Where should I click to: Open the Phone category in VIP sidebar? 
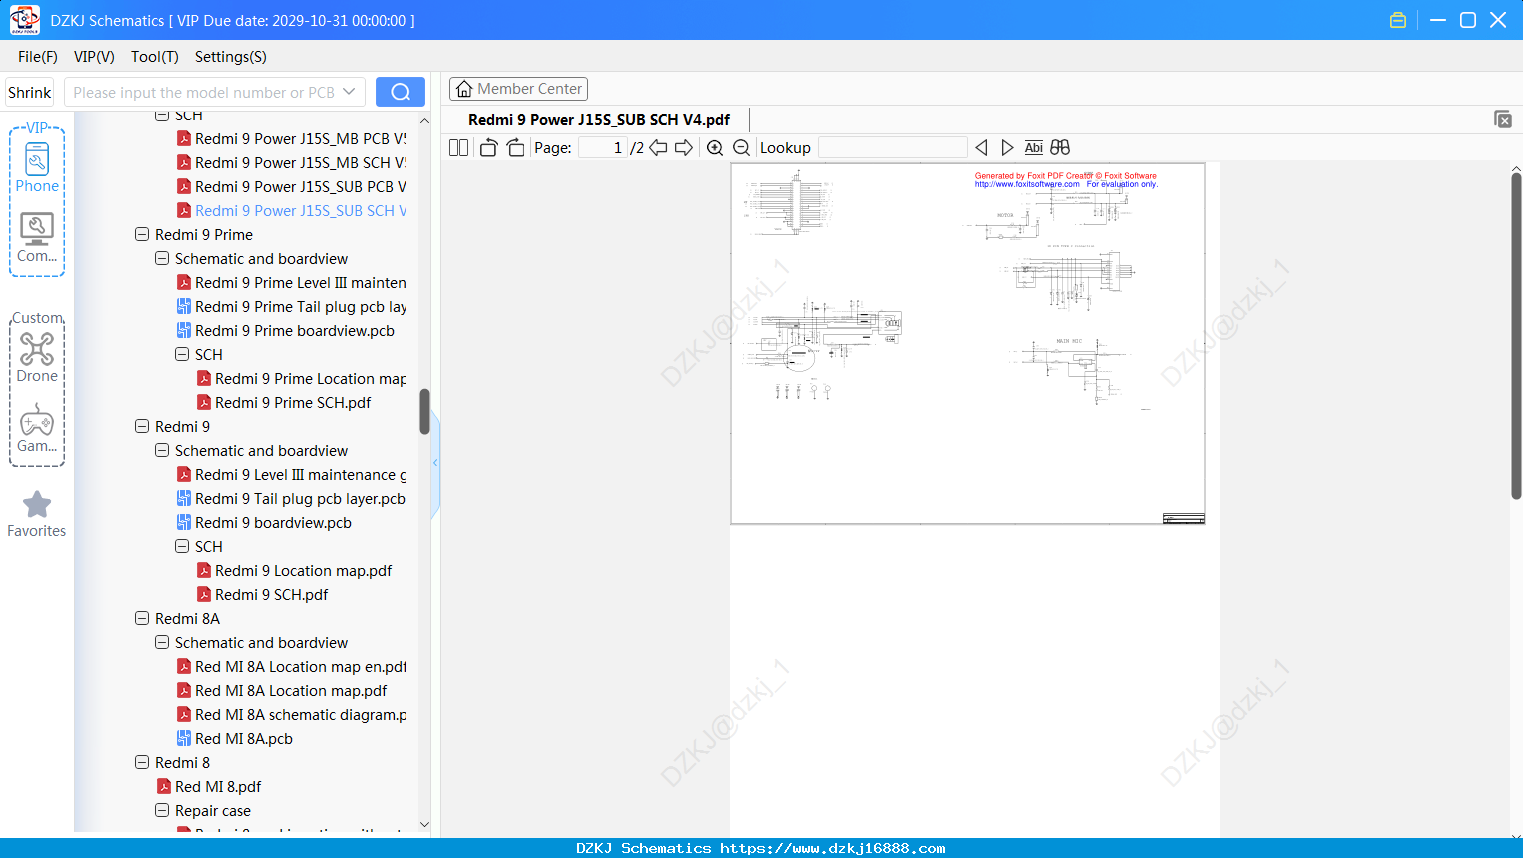(x=37, y=168)
